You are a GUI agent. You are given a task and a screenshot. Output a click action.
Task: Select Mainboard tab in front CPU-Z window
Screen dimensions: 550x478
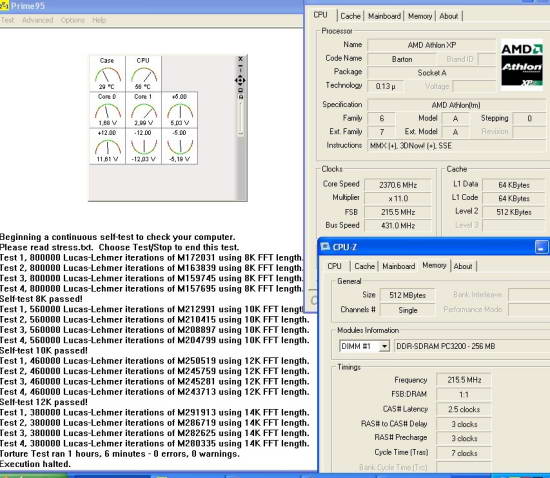tap(398, 266)
